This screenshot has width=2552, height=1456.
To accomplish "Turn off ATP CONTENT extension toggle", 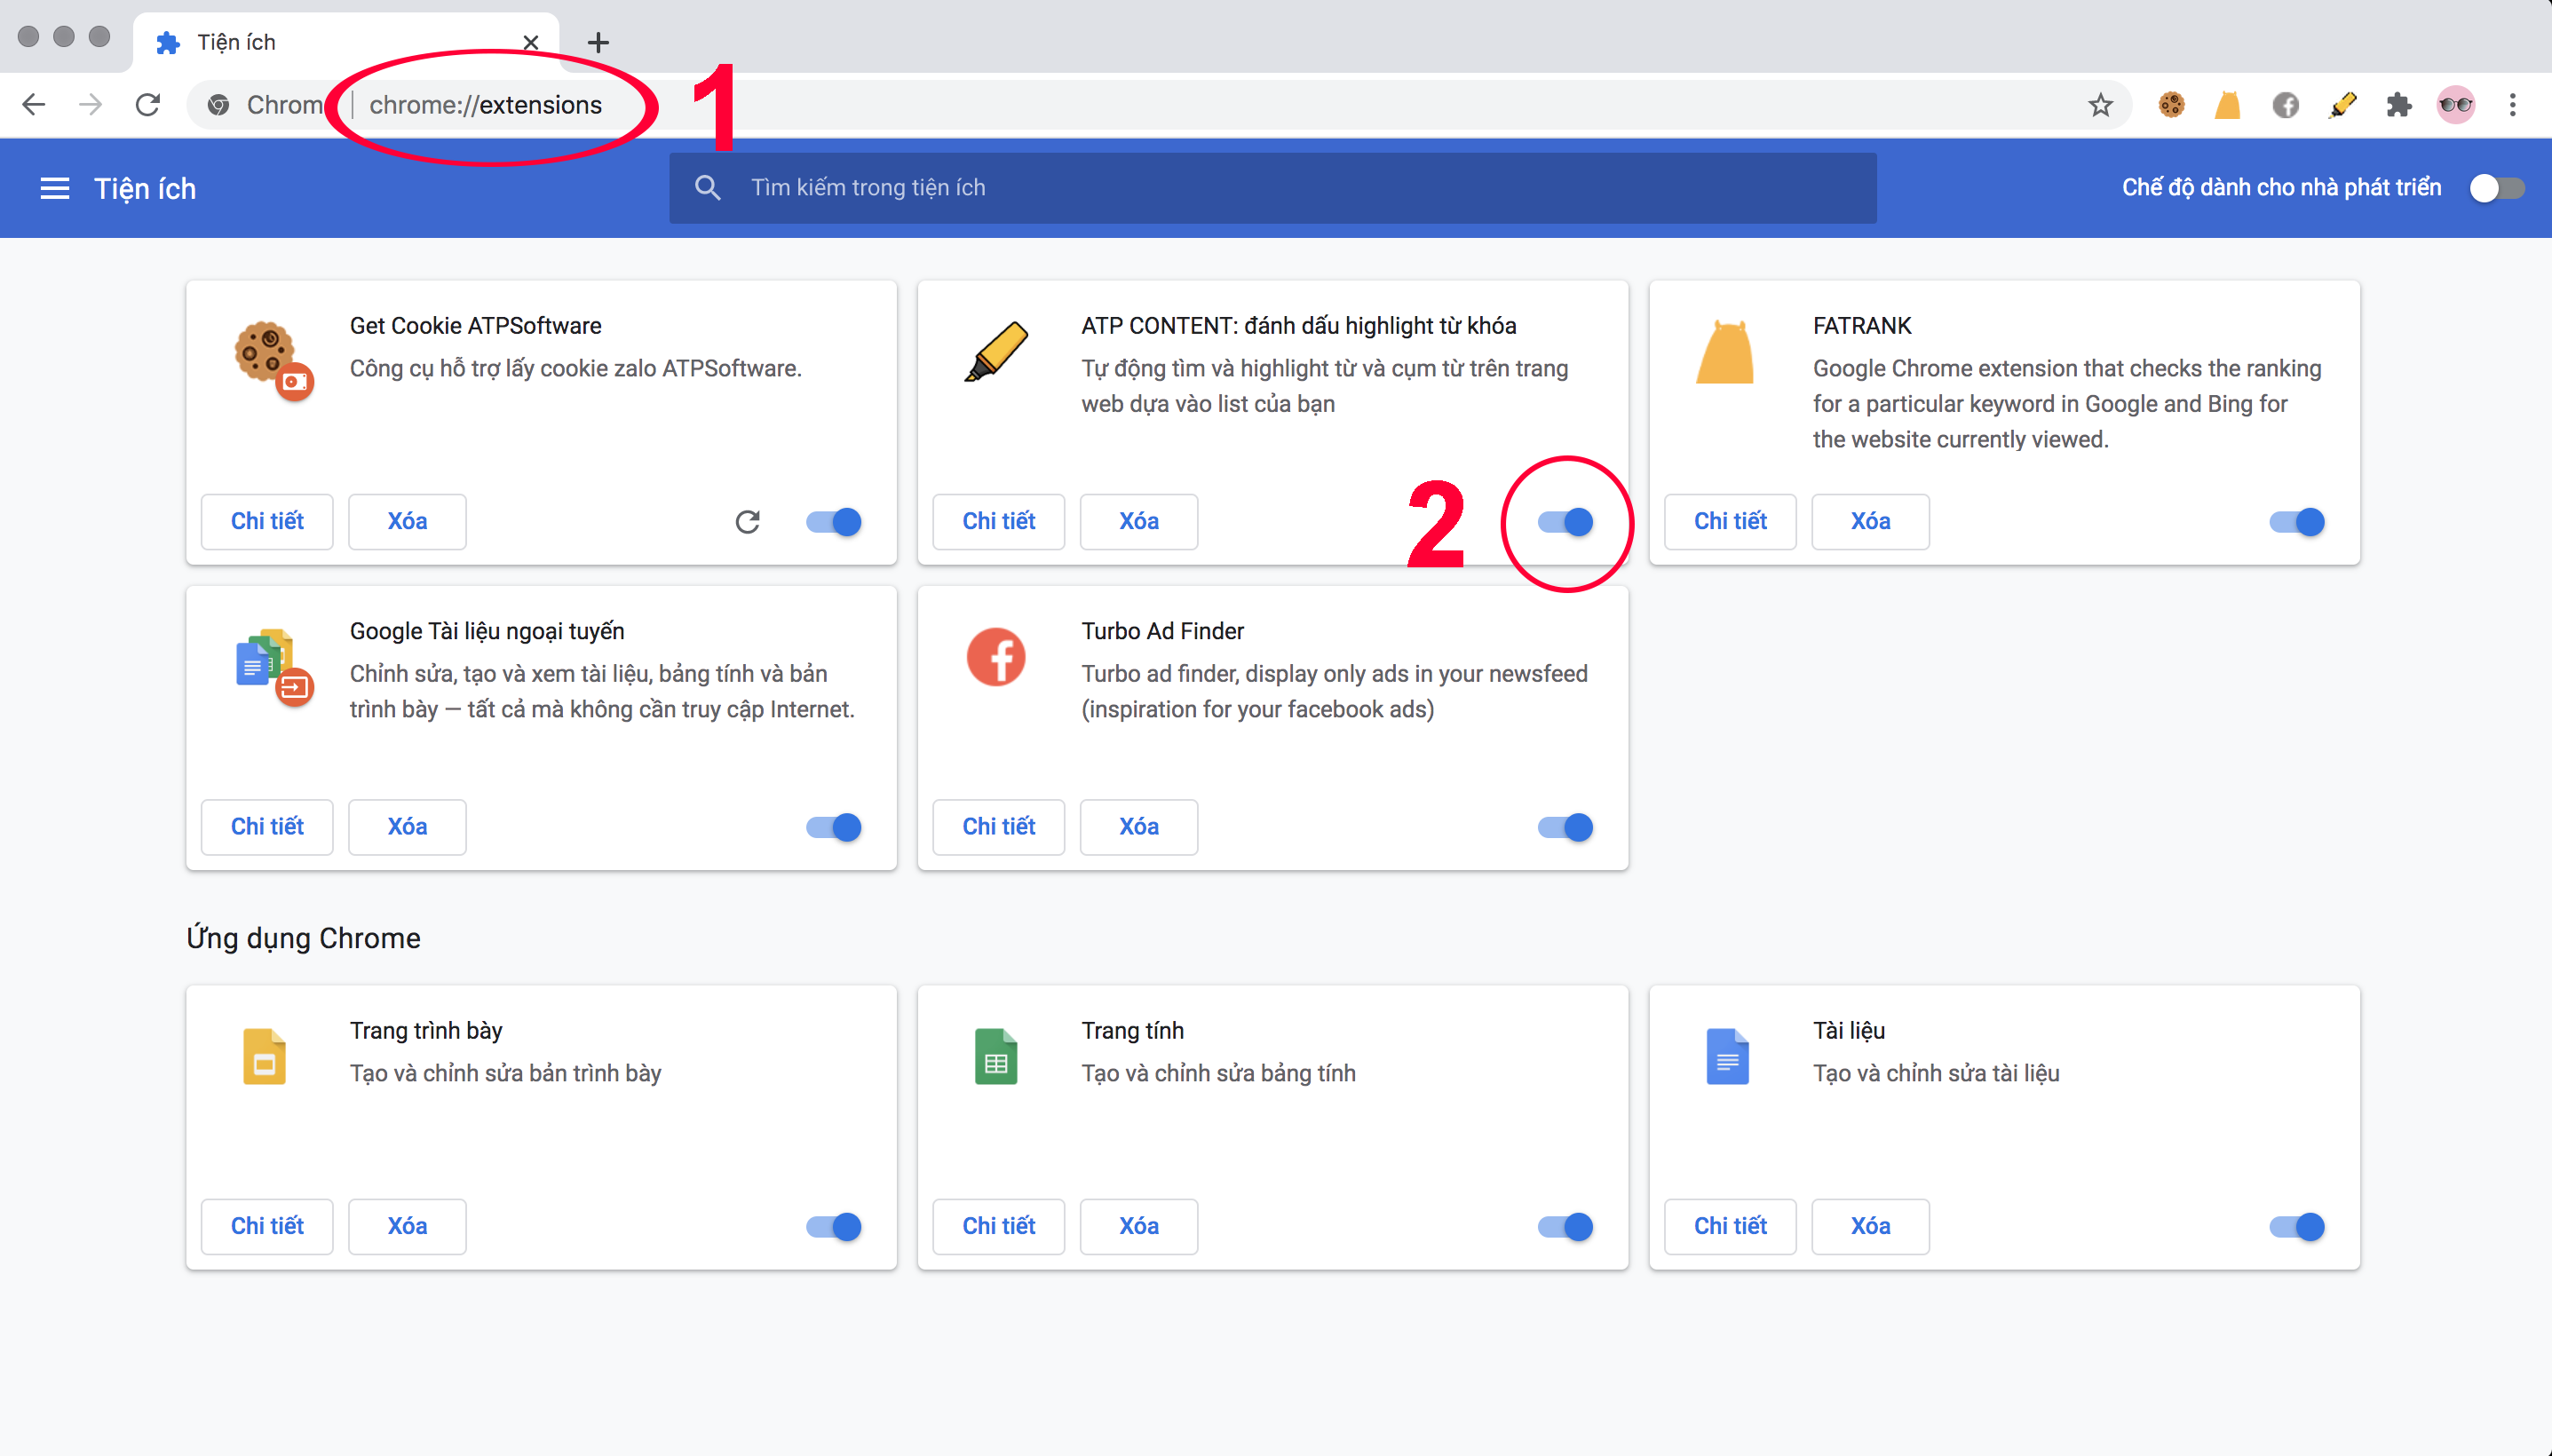I will tap(1565, 522).
